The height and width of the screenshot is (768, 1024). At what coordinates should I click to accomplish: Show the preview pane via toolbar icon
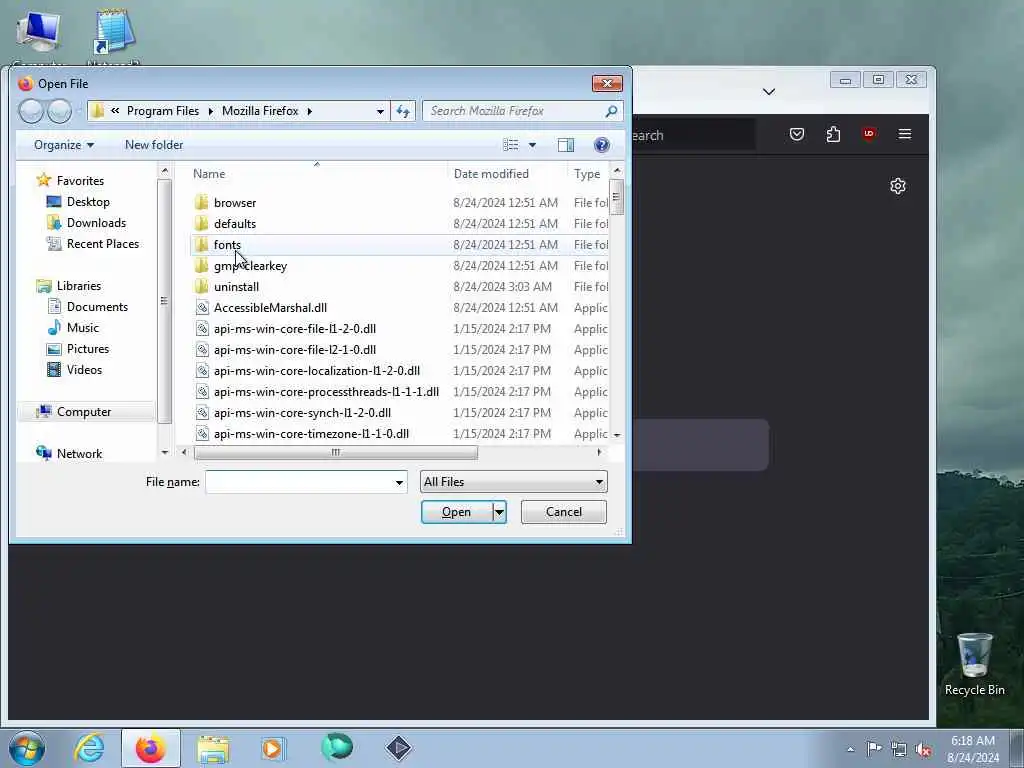point(566,145)
